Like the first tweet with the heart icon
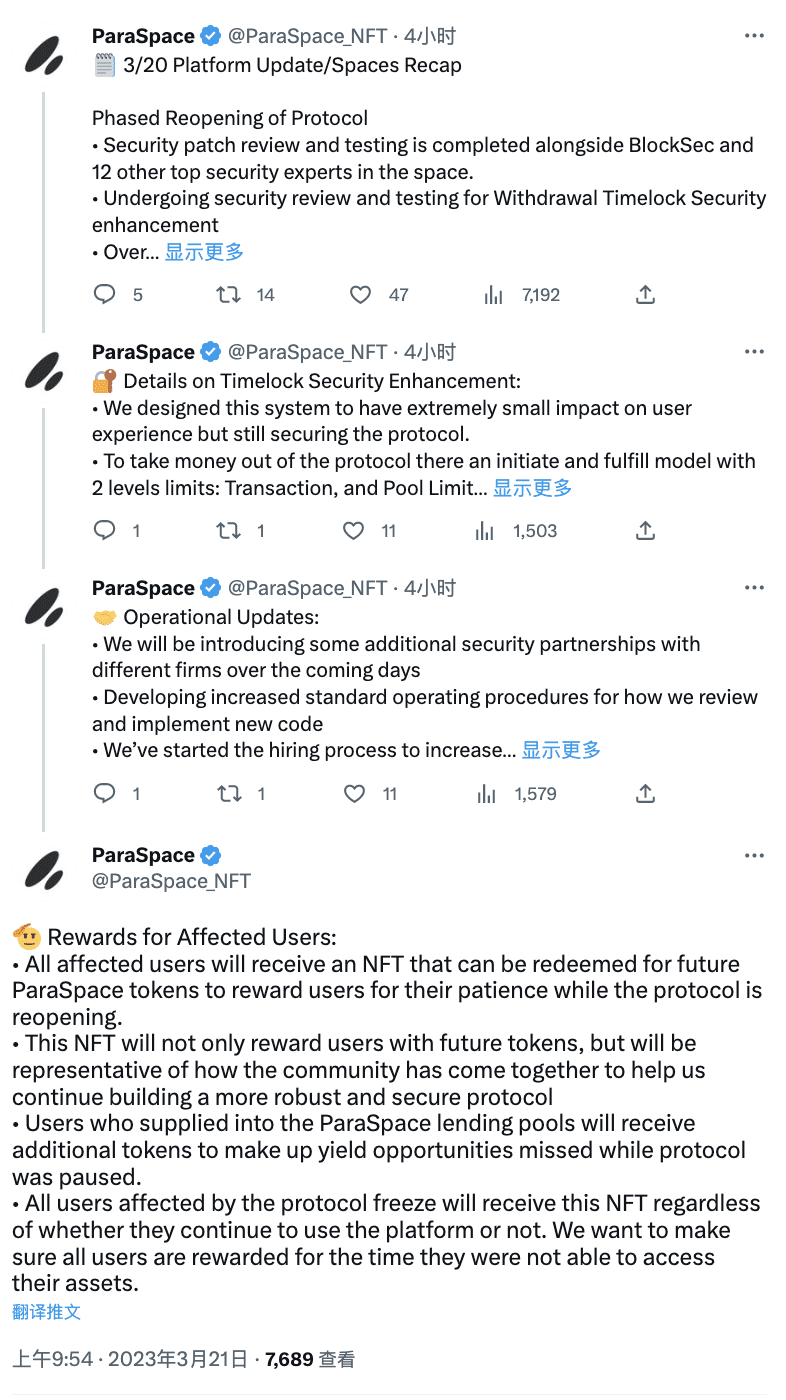 click(x=359, y=294)
